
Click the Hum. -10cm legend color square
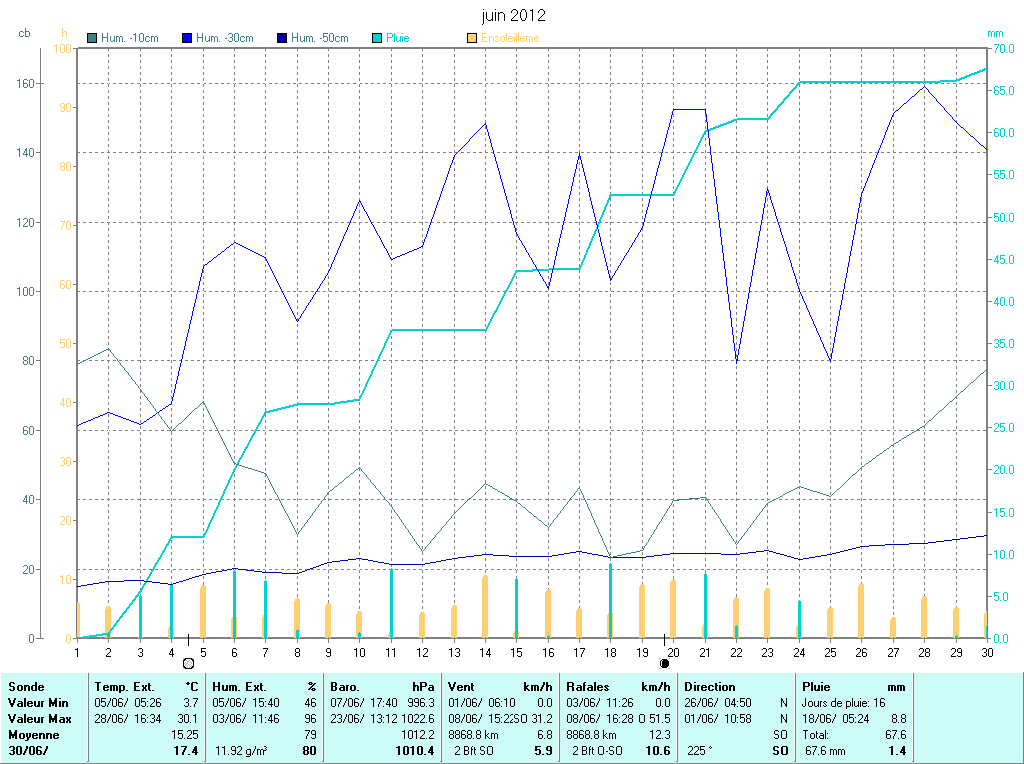coord(93,38)
